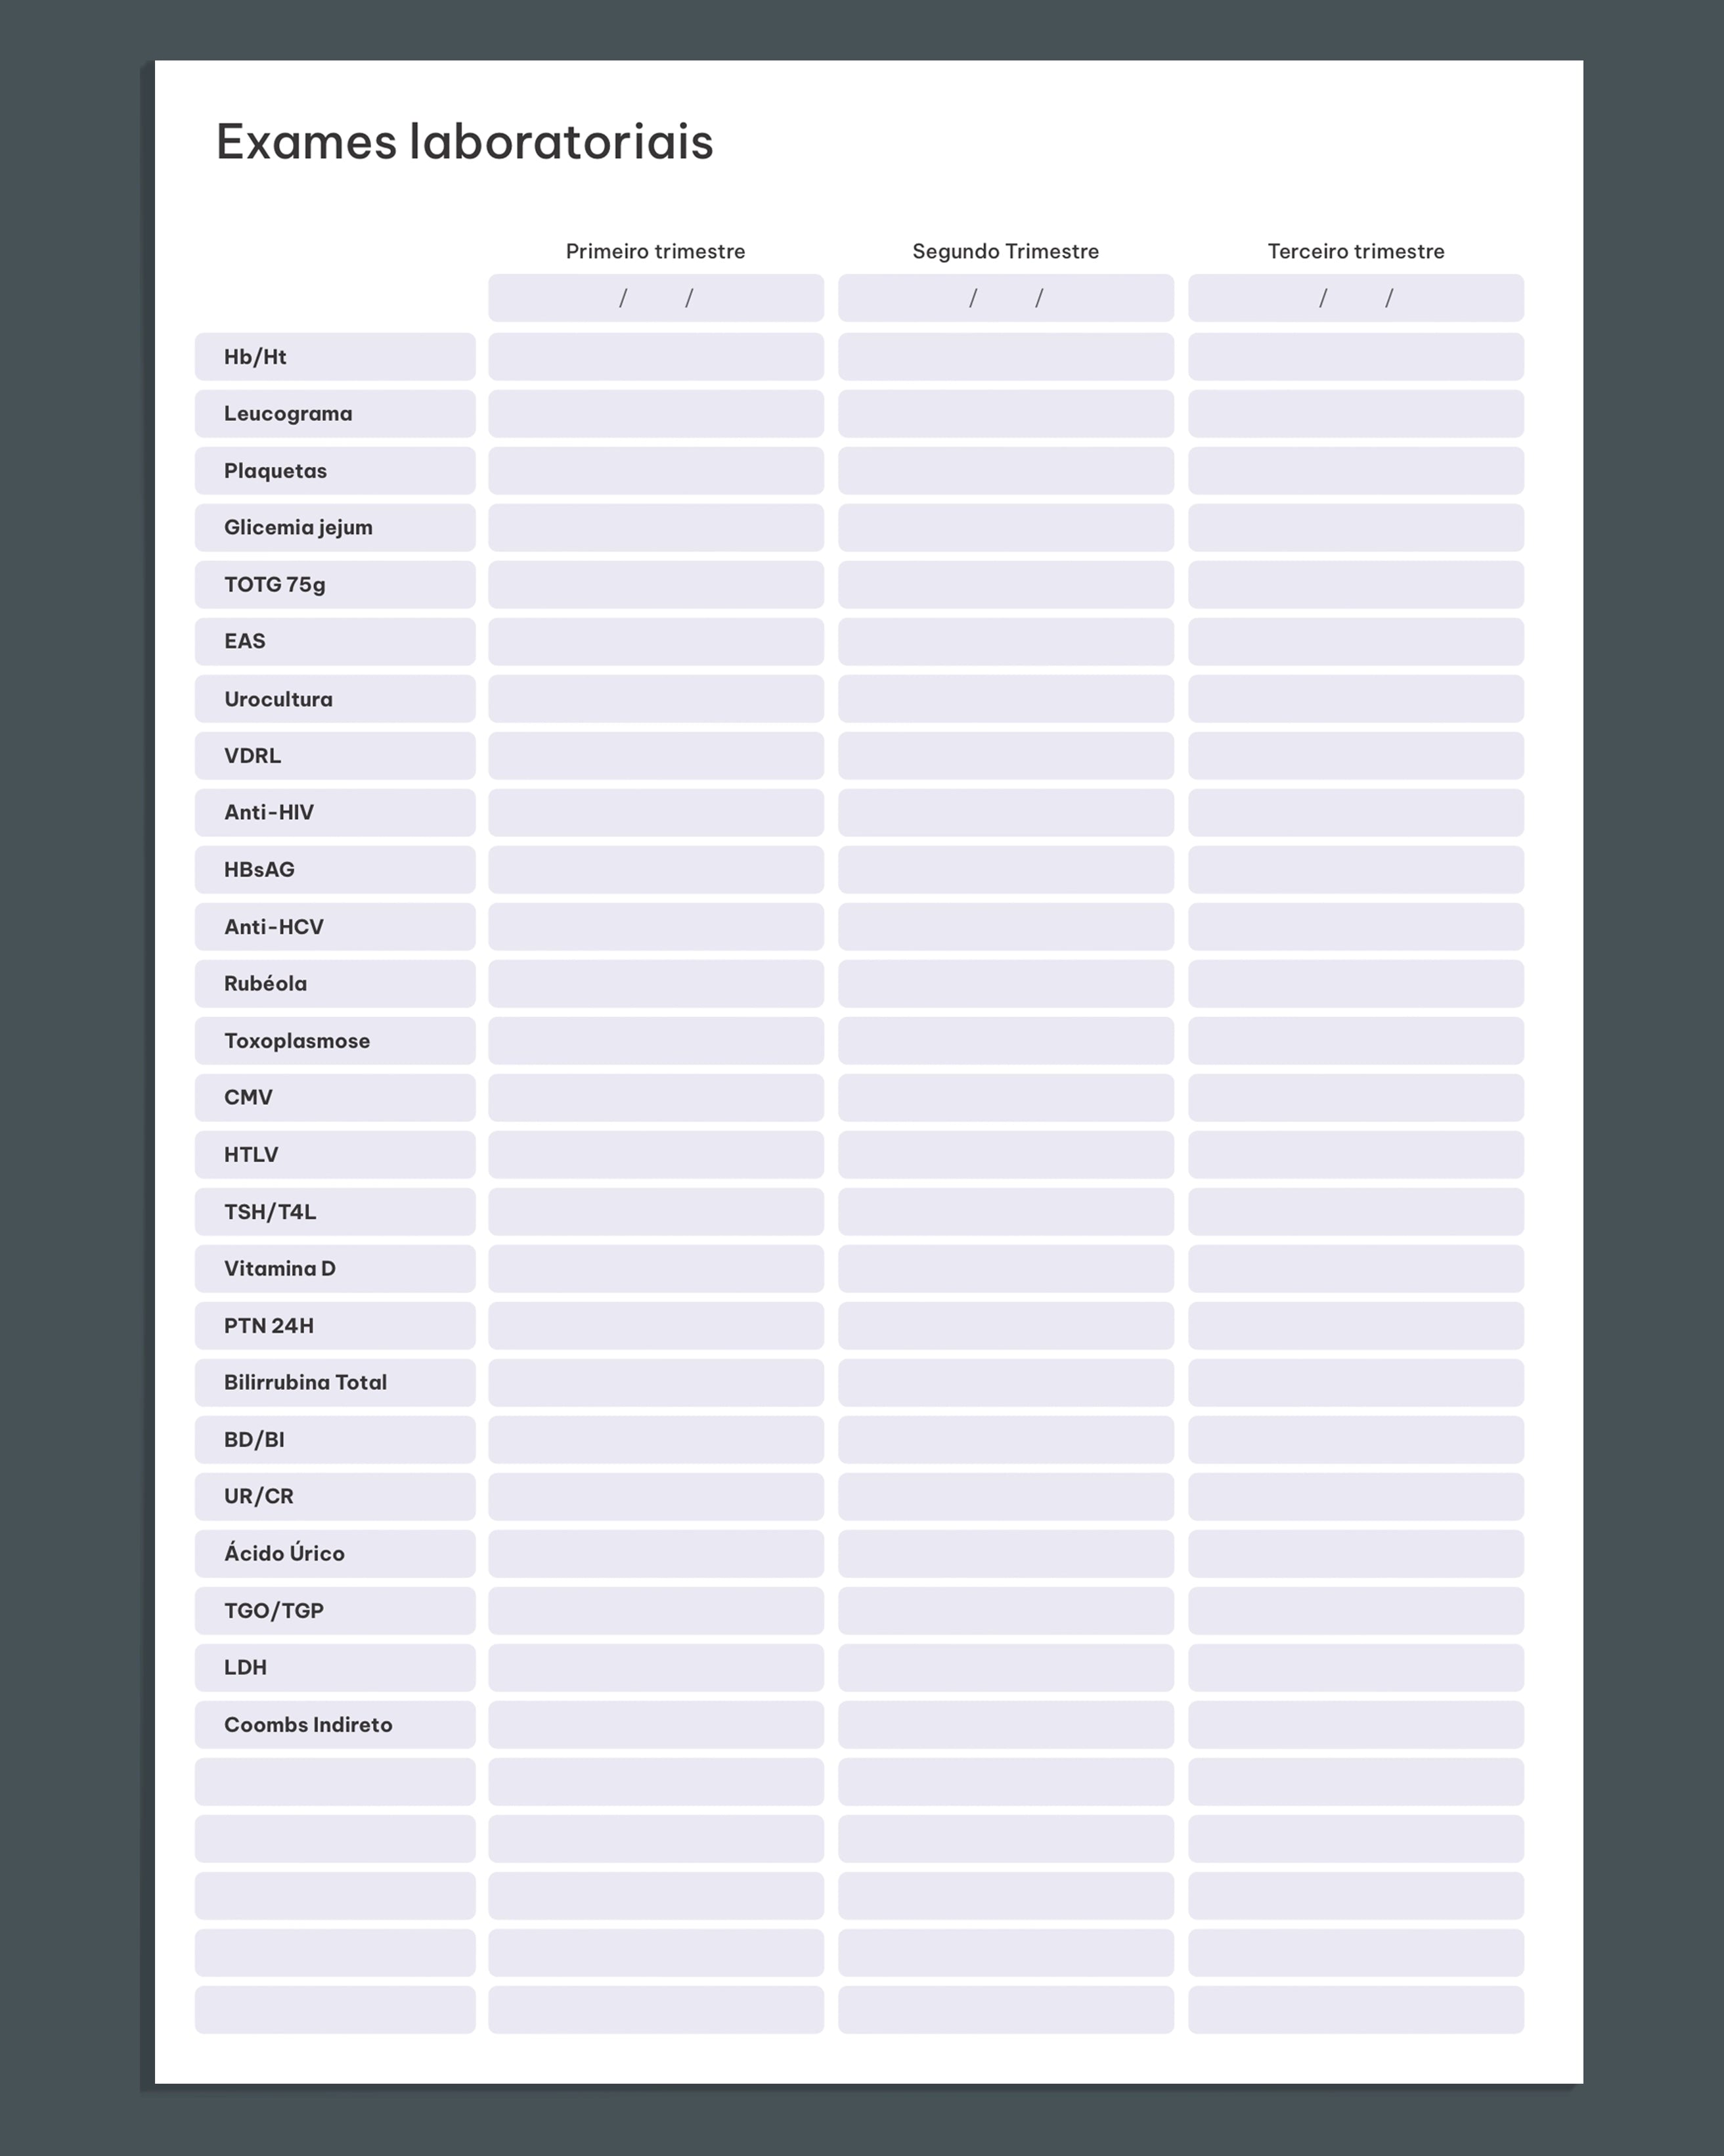The image size is (1724, 2156).
Task: Click Bilirrubina Total first trimestre cell
Action: point(656,1383)
